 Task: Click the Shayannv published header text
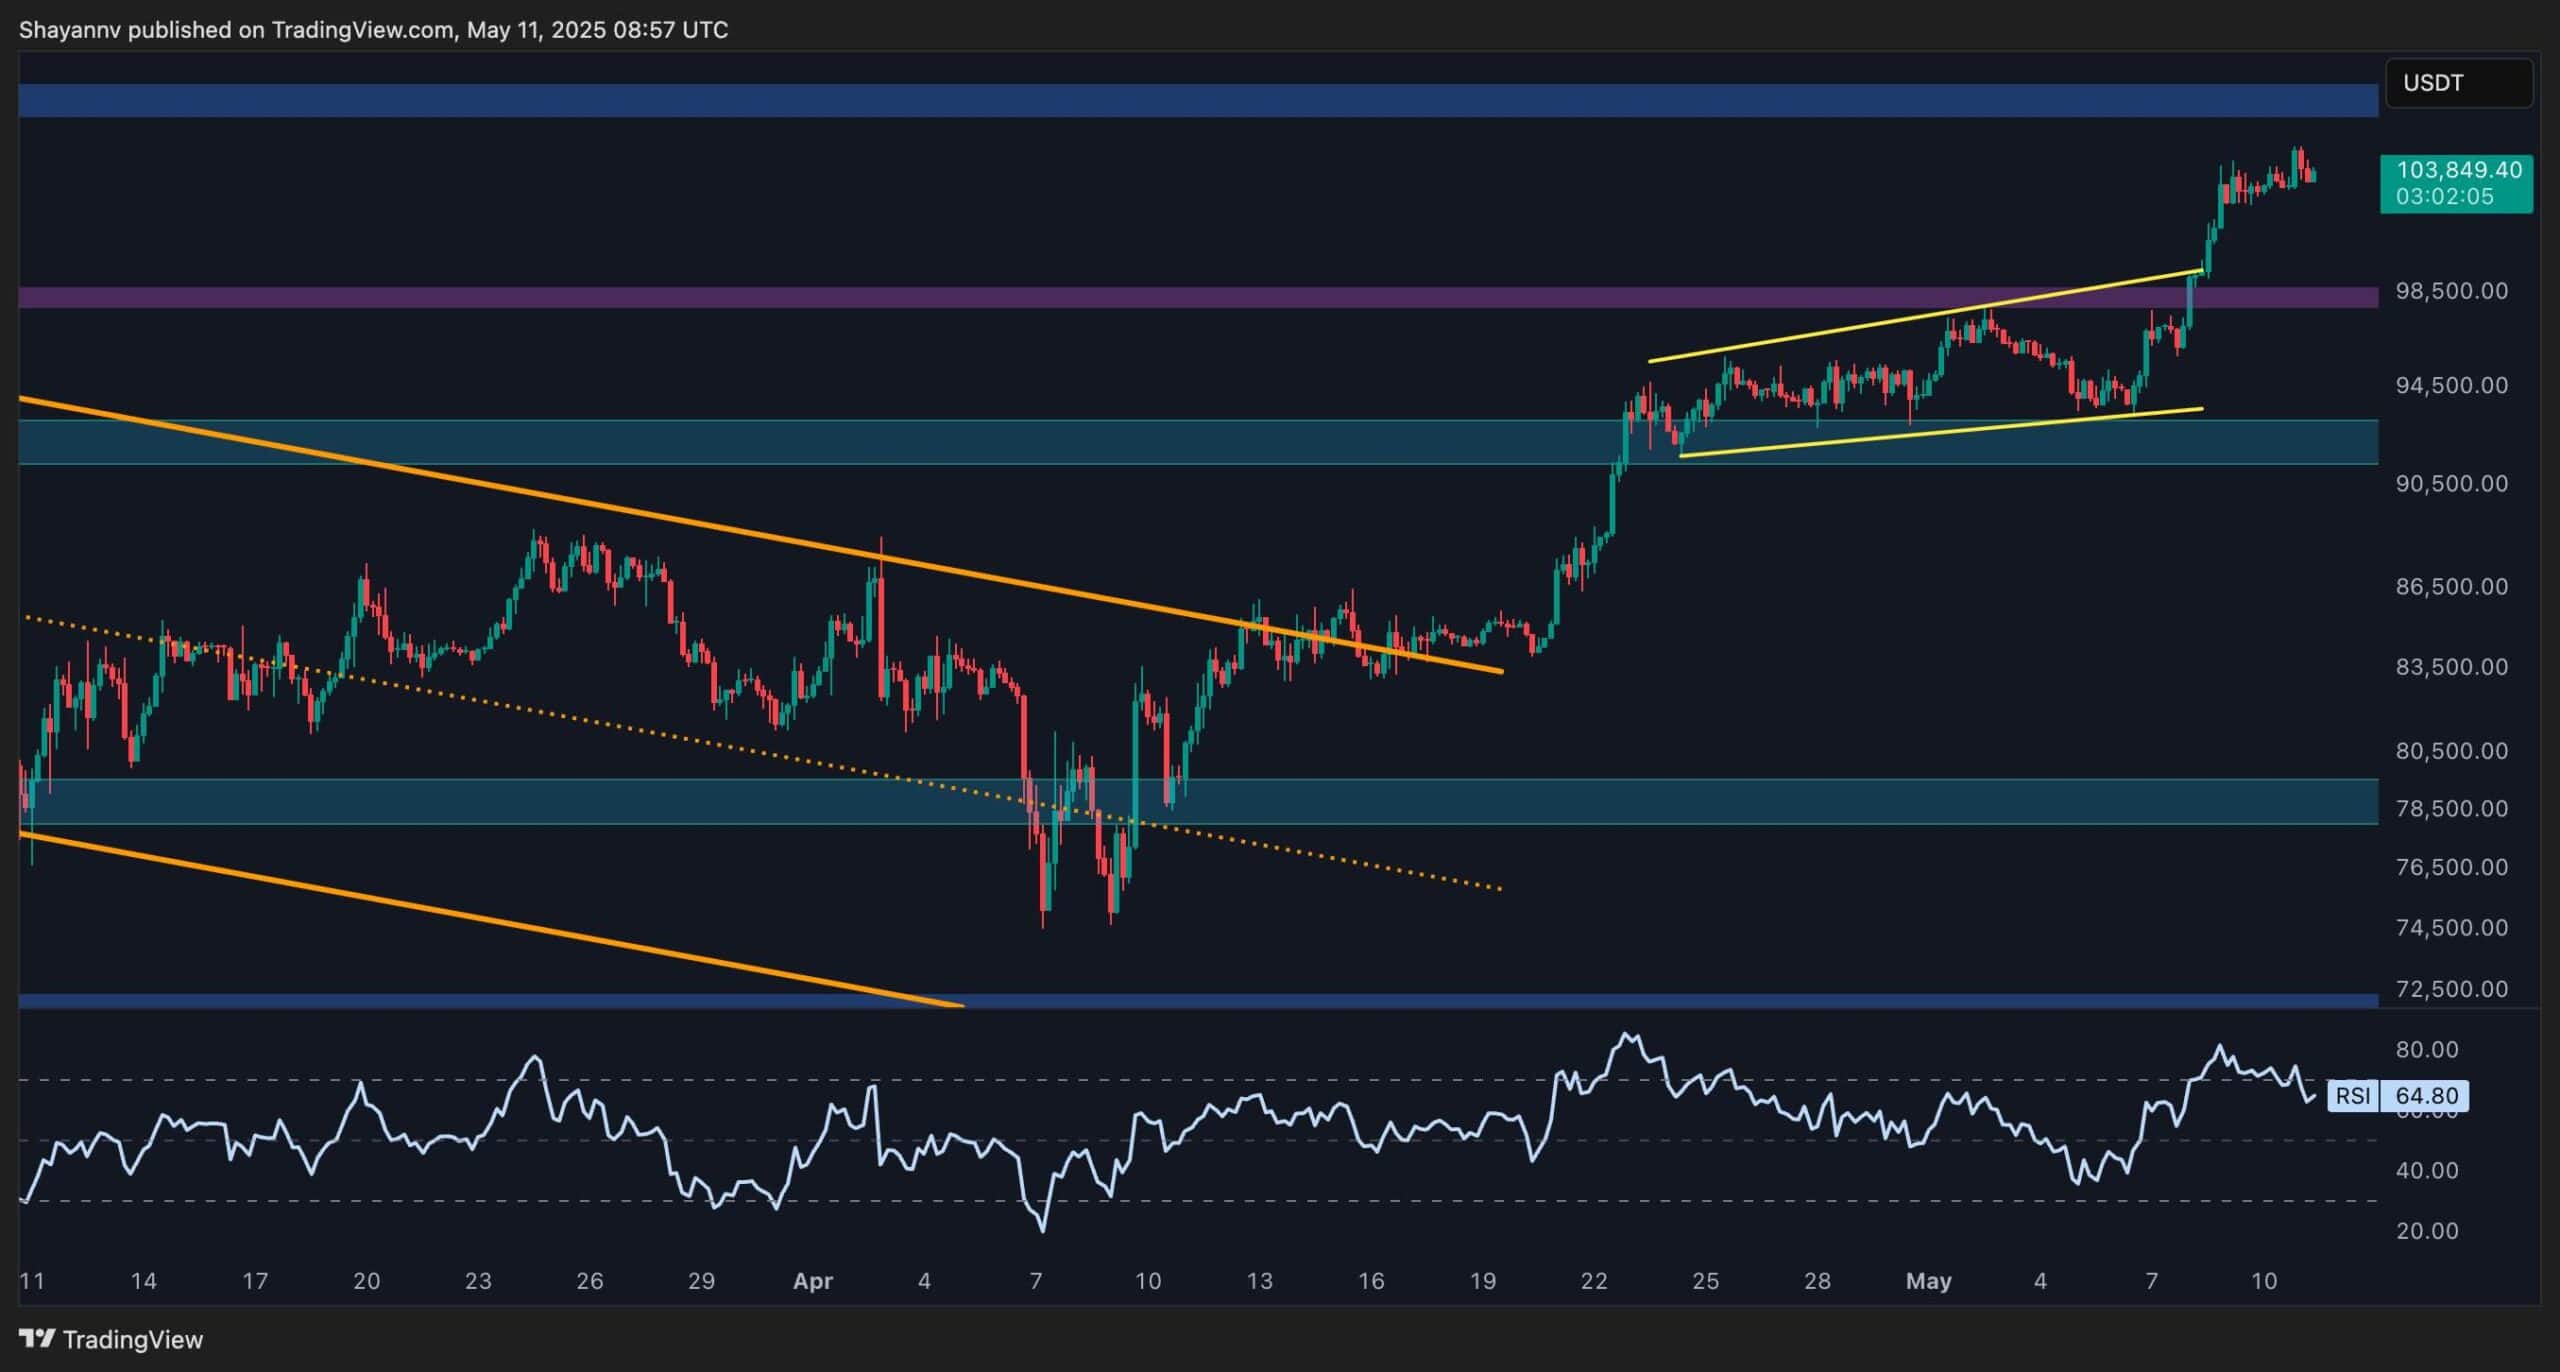click(374, 30)
